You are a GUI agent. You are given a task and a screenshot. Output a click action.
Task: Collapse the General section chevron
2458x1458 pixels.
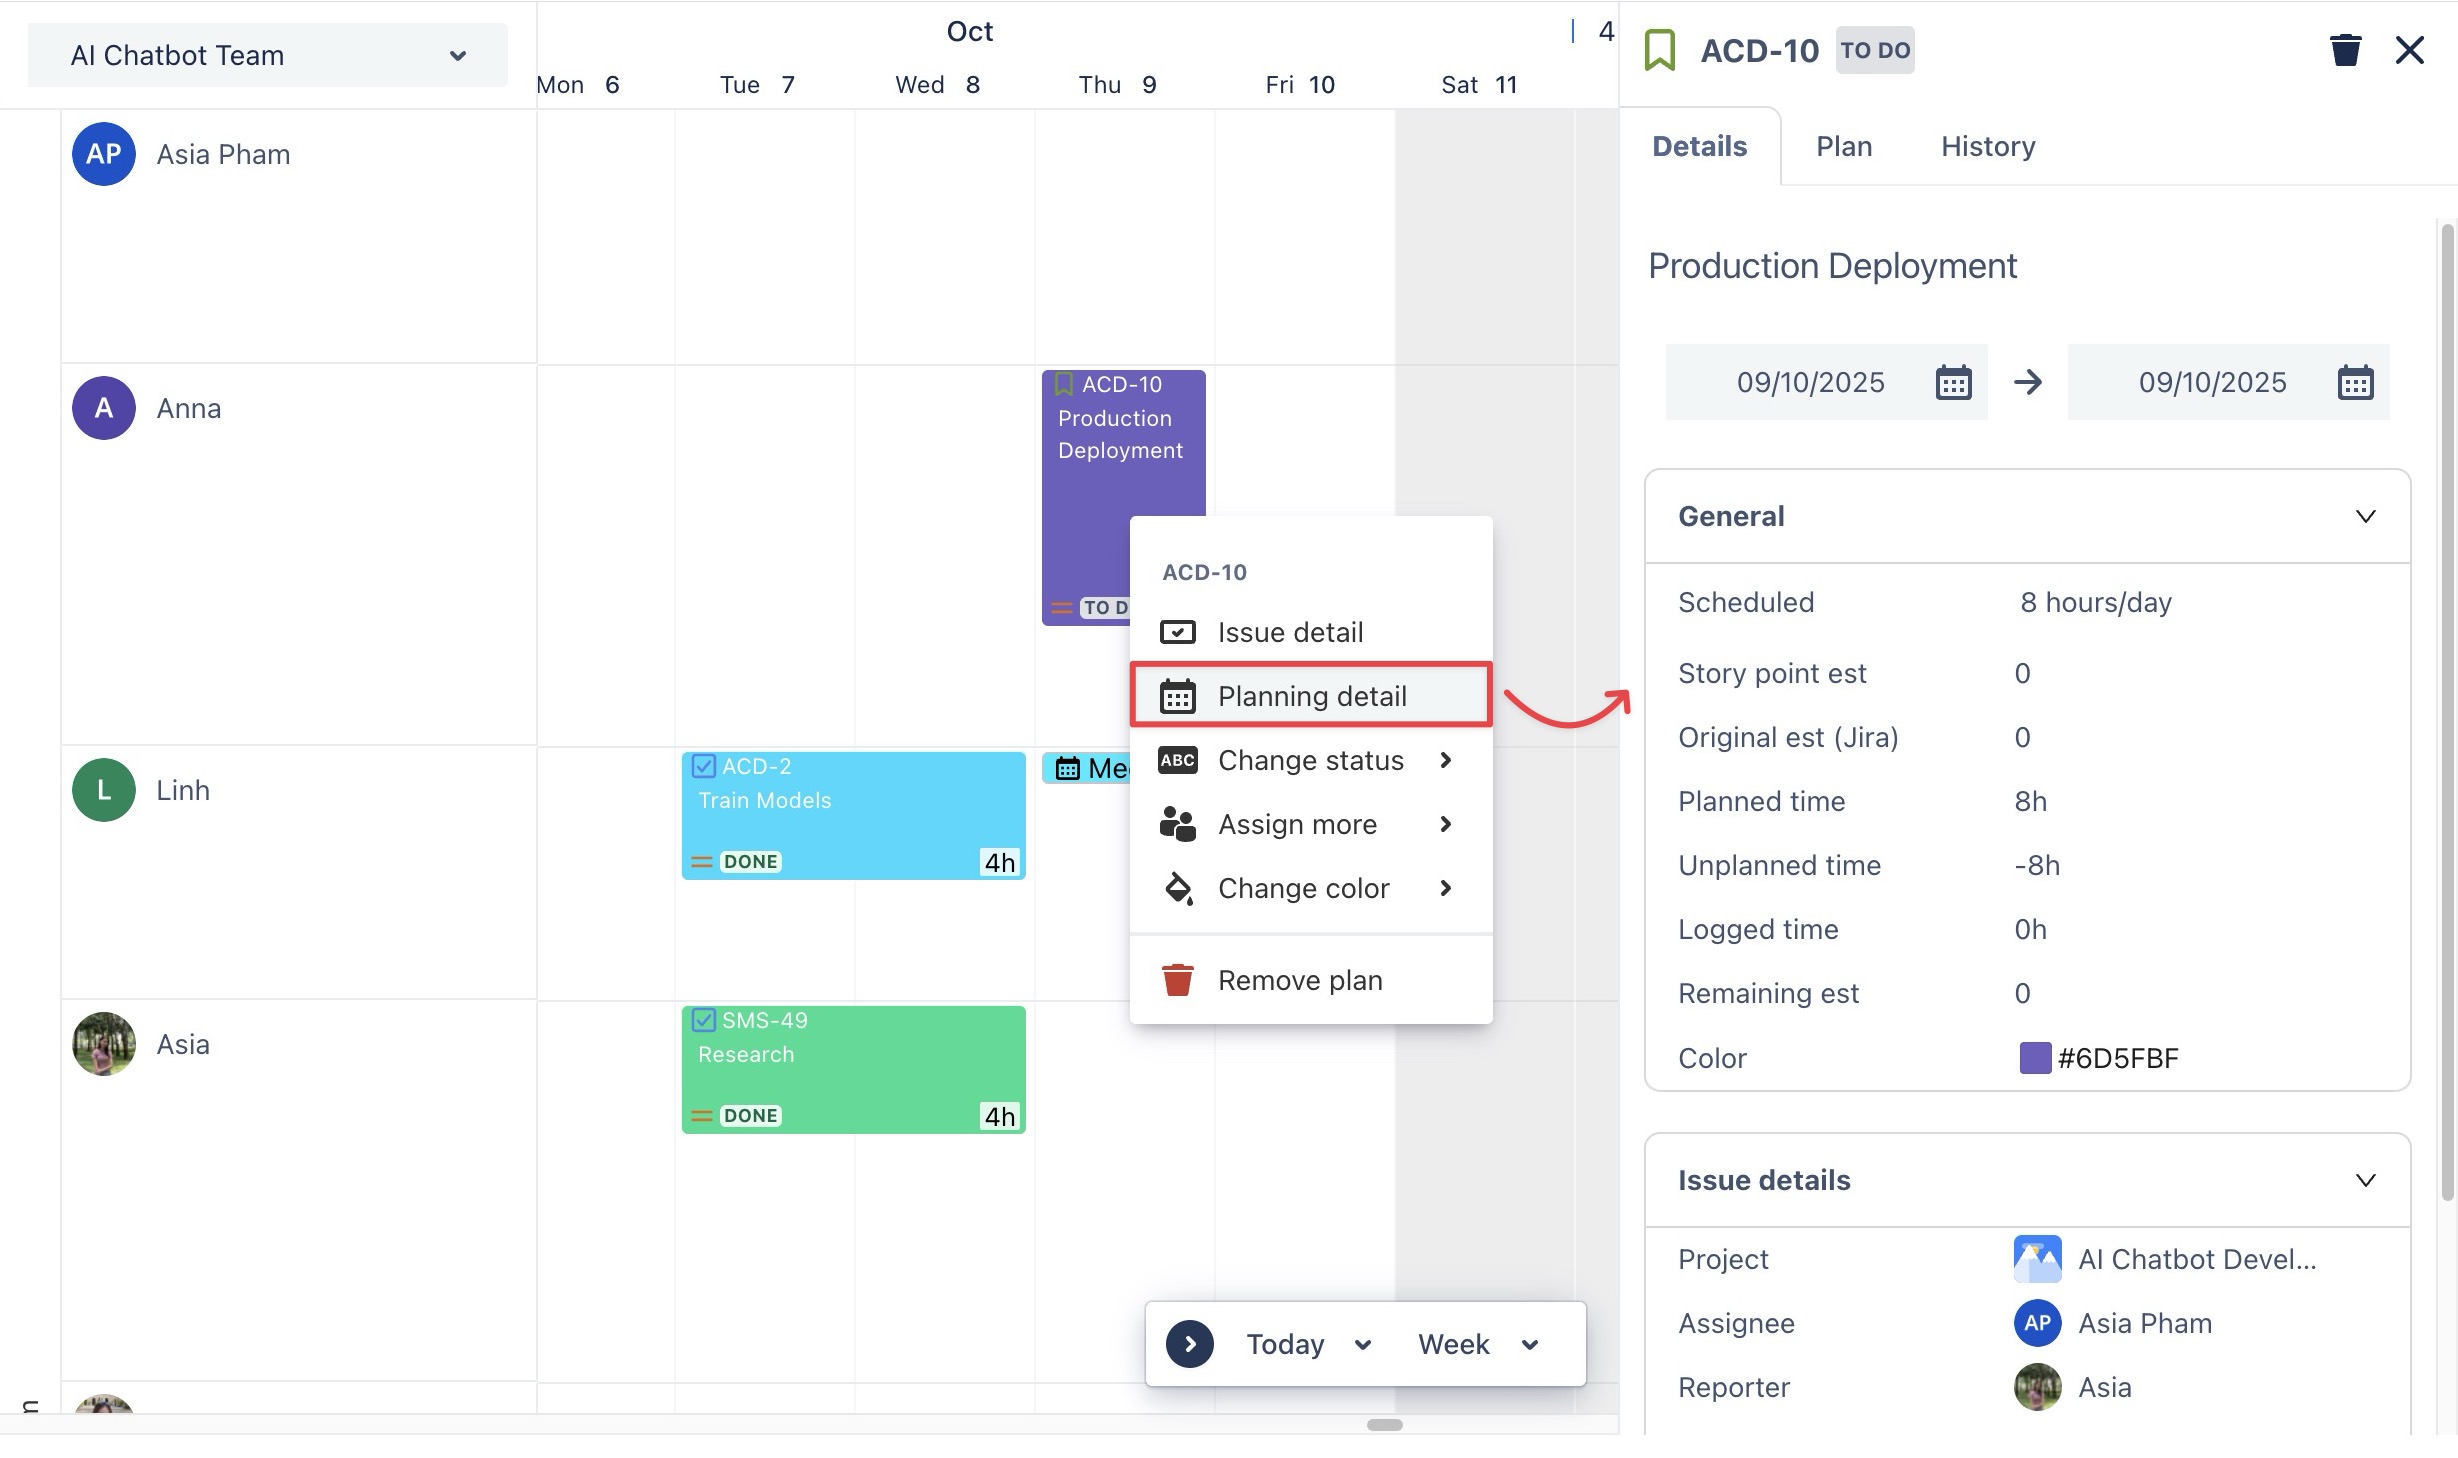tap(2365, 516)
